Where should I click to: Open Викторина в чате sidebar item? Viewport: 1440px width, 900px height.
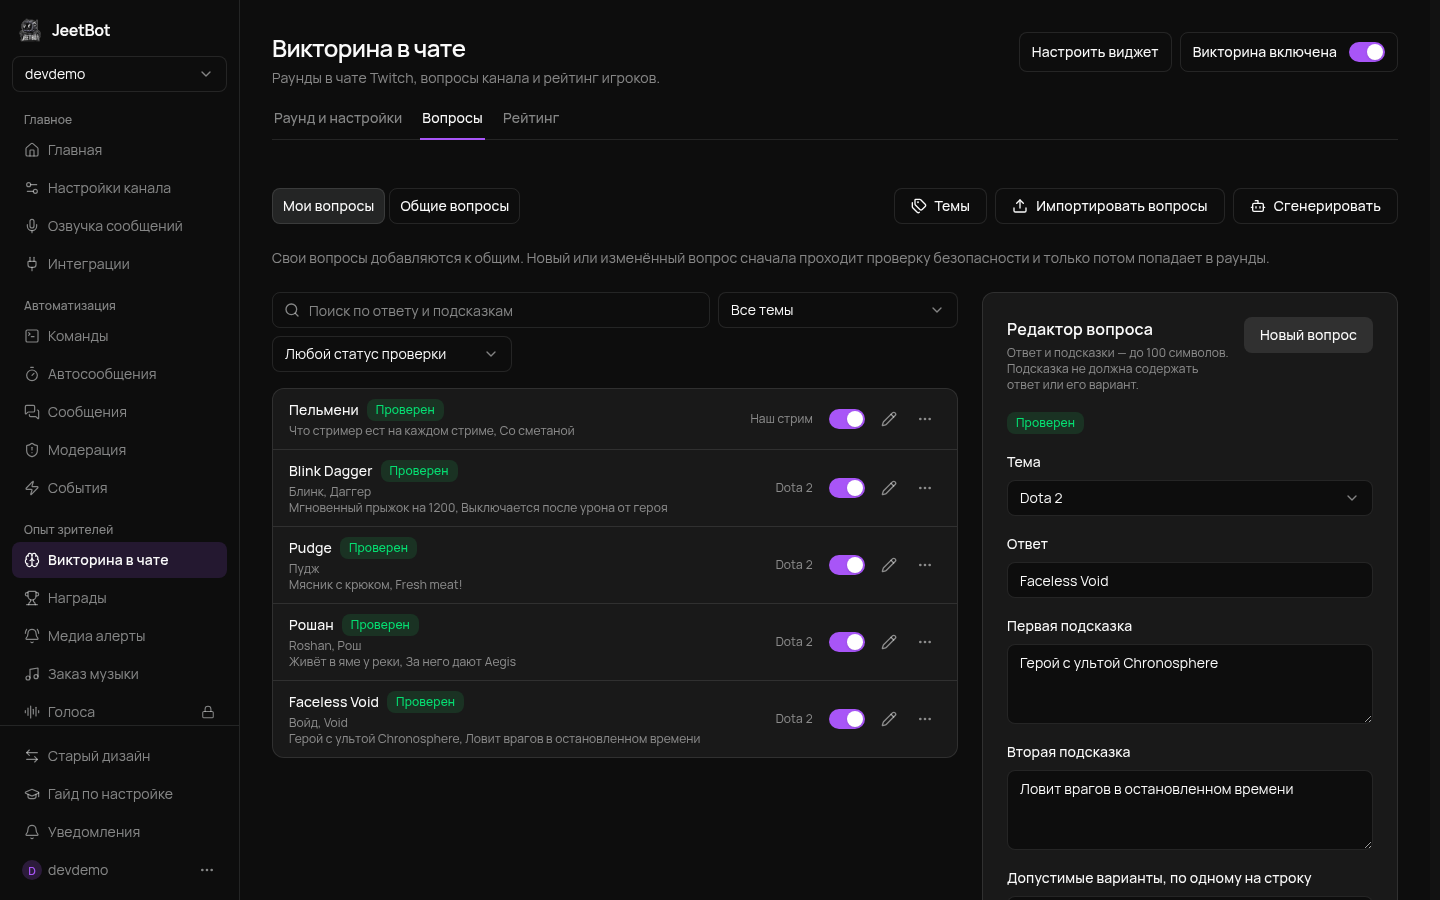coord(119,560)
